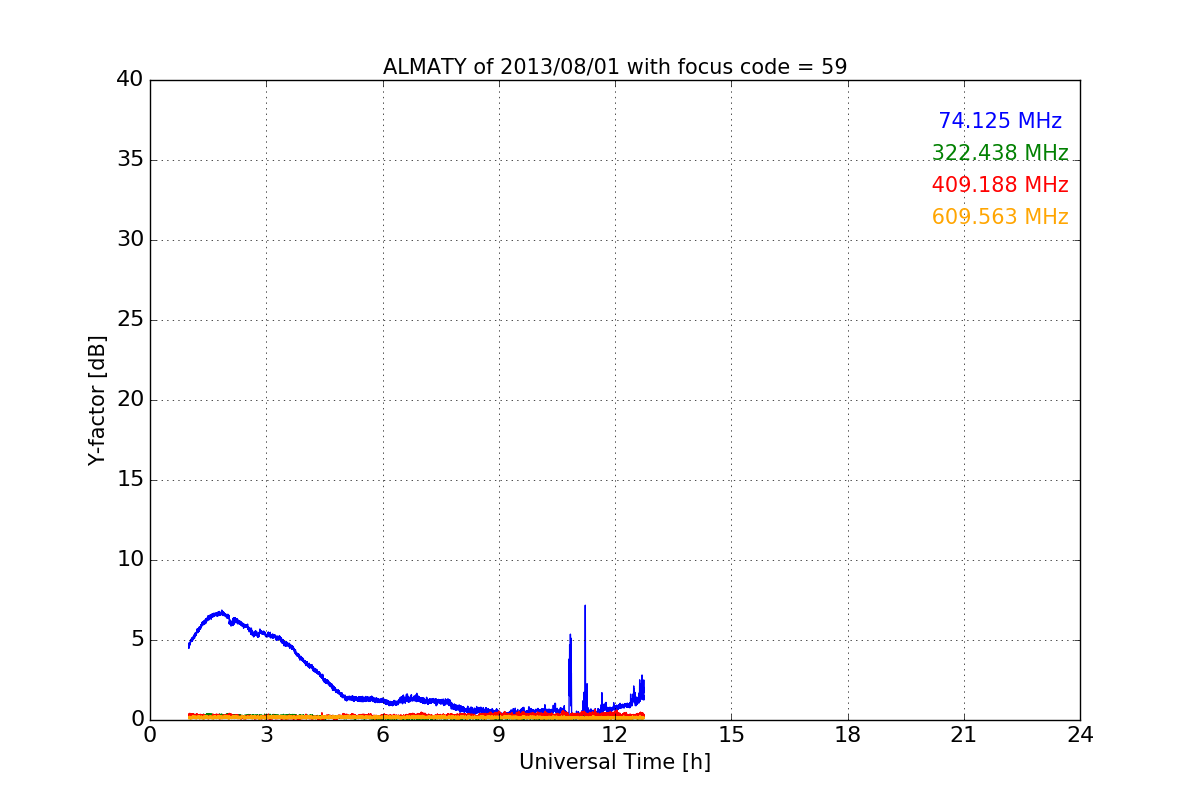The height and width of the screenshot is (800, 1200).
Task: Click the tallest blue spike peak after 11 h
Action: click(585, 606)
